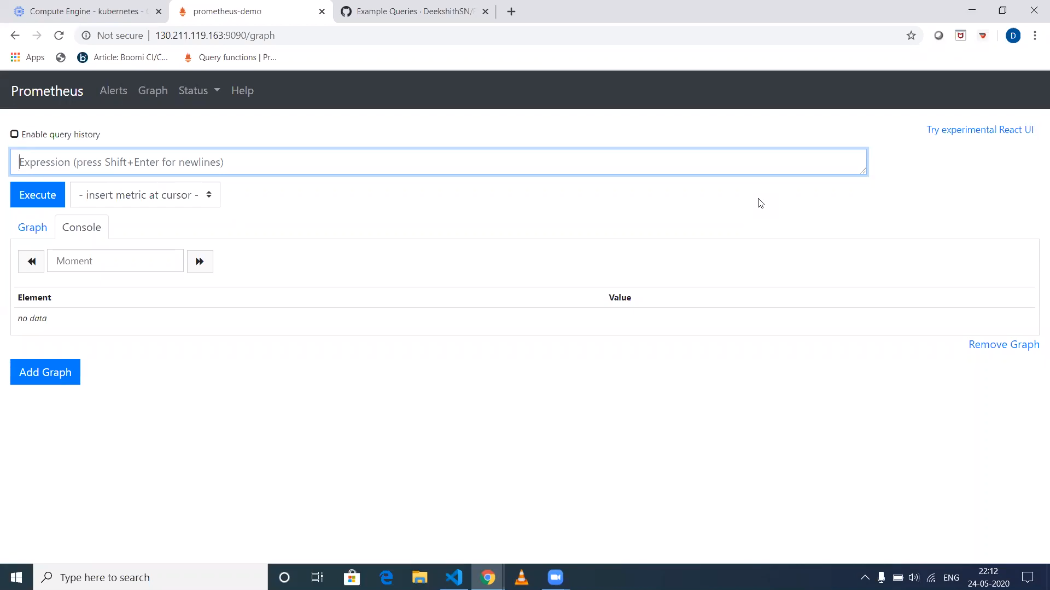Viewport: 1050px width, 590px height.
Task: Open Visual Studio Code from taskbar
Action: click(453, 577)
